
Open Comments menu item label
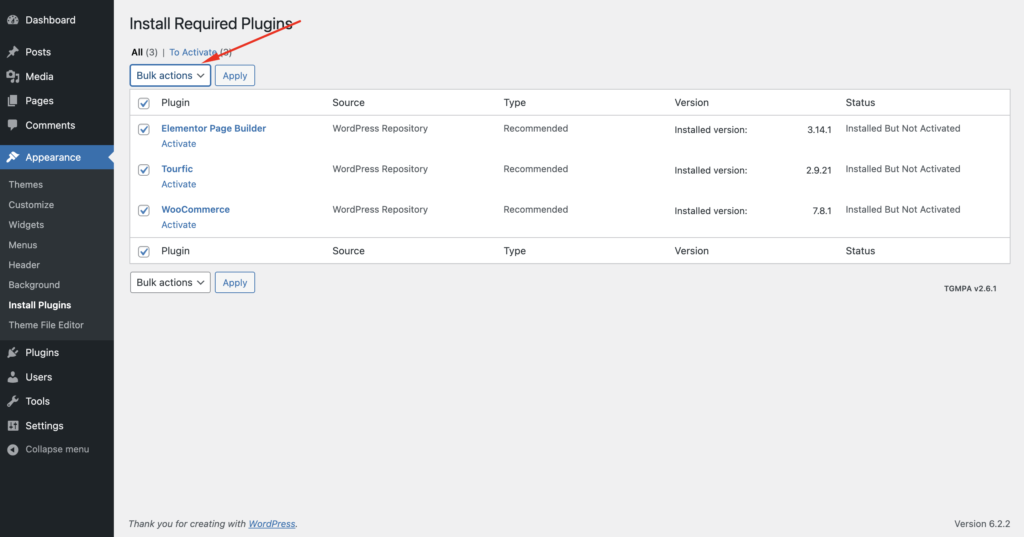pyautogui.click(x=50, y=125)
